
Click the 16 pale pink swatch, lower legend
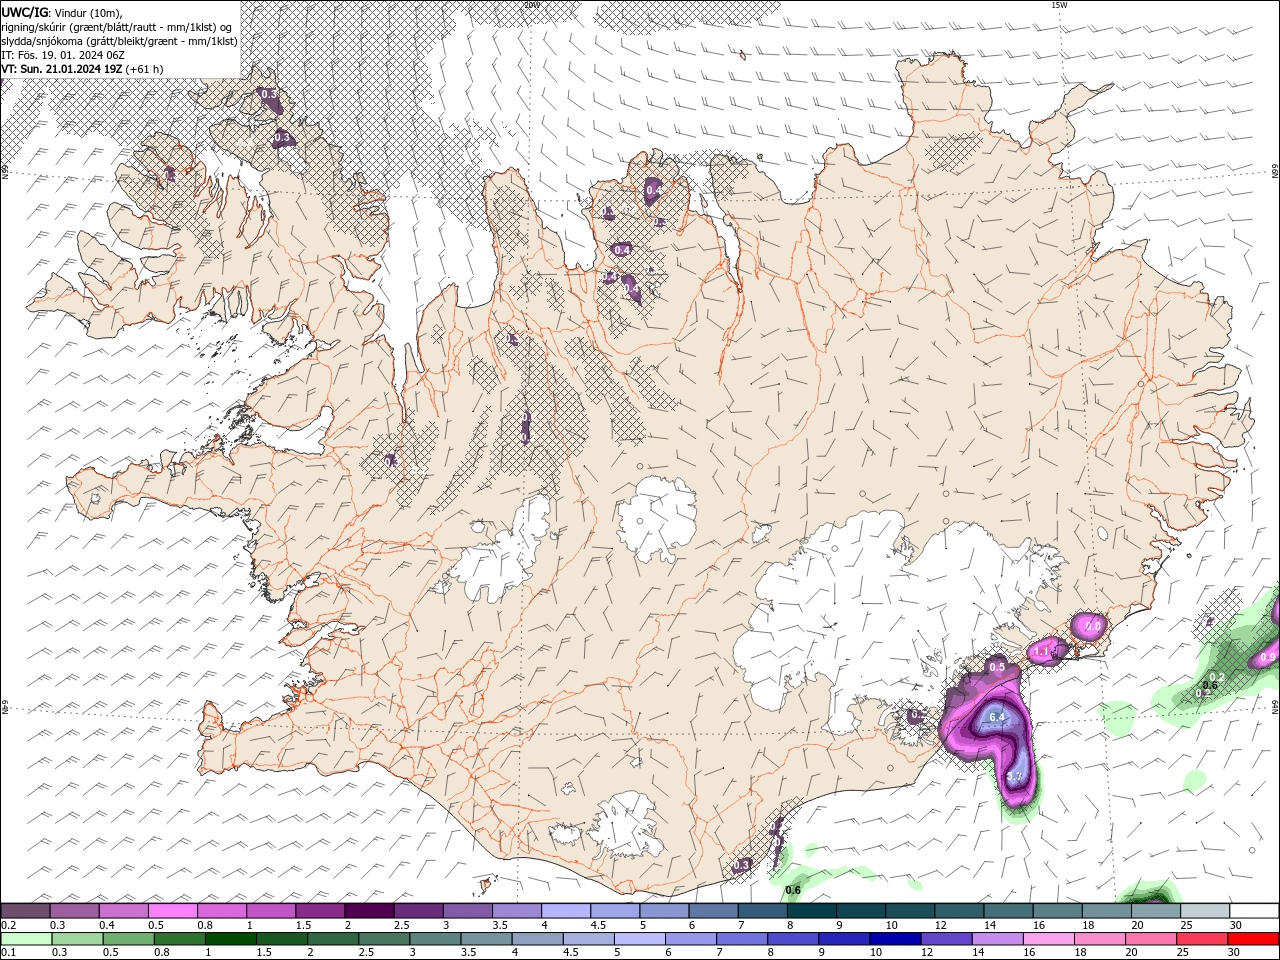point(1047,939)
